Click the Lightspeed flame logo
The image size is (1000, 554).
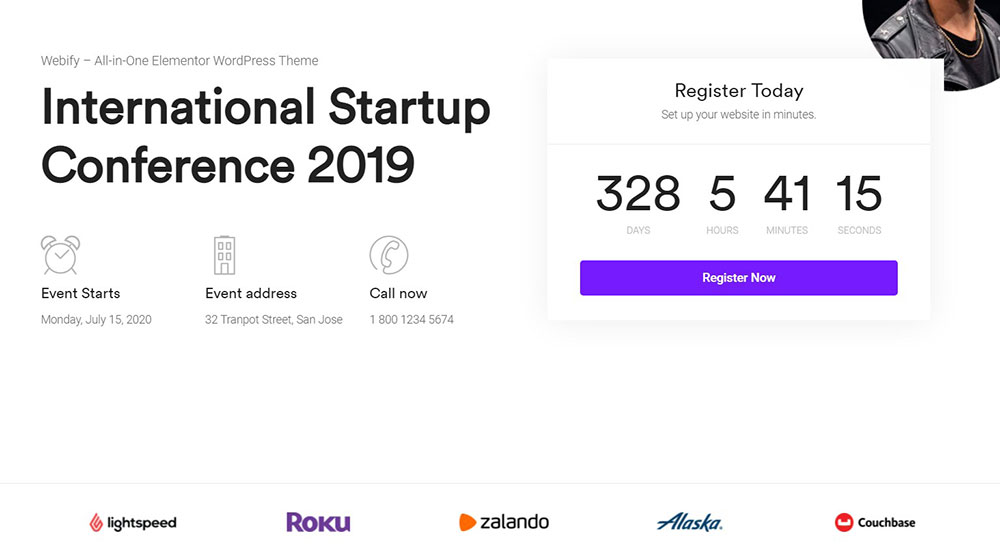point(96,523)
